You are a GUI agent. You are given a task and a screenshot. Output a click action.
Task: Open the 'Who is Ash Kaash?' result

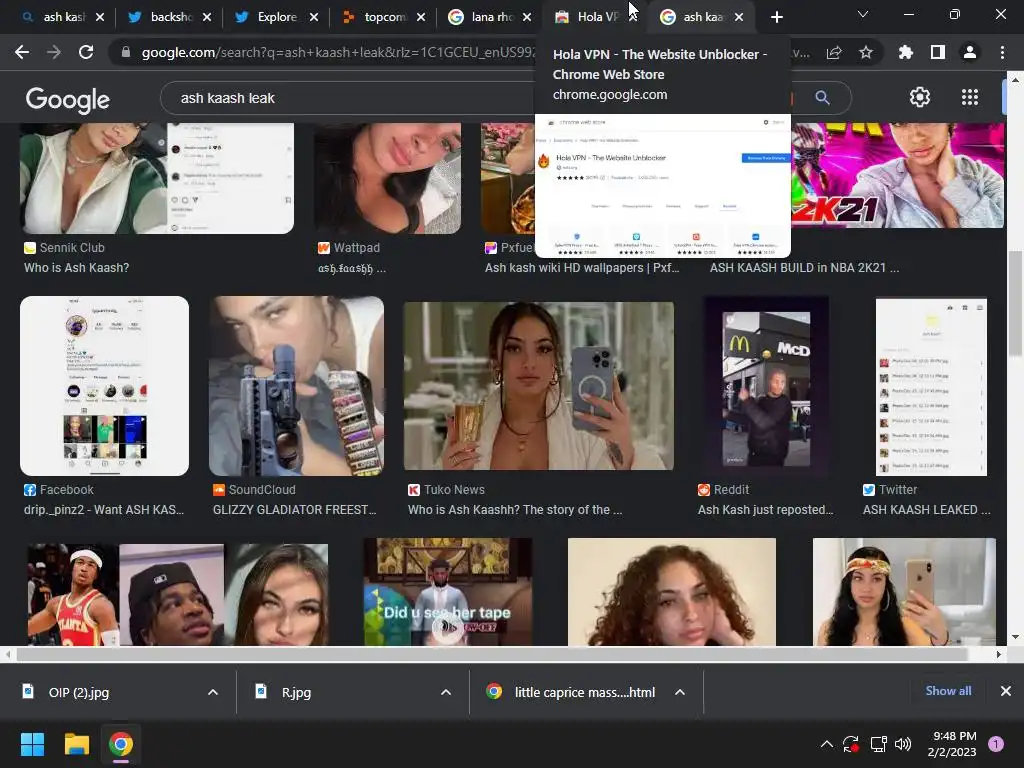76,268
